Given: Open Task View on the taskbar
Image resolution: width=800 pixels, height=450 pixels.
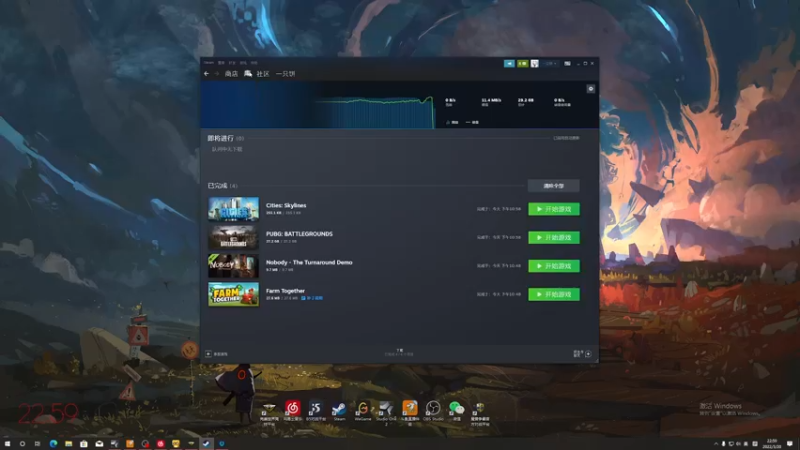Looking at the screenshot, I should 37,444.
